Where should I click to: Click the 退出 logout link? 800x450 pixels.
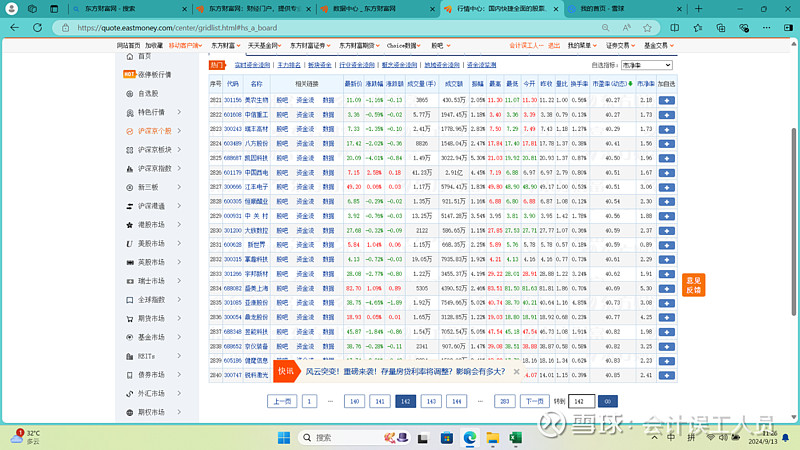coord(554,46)
